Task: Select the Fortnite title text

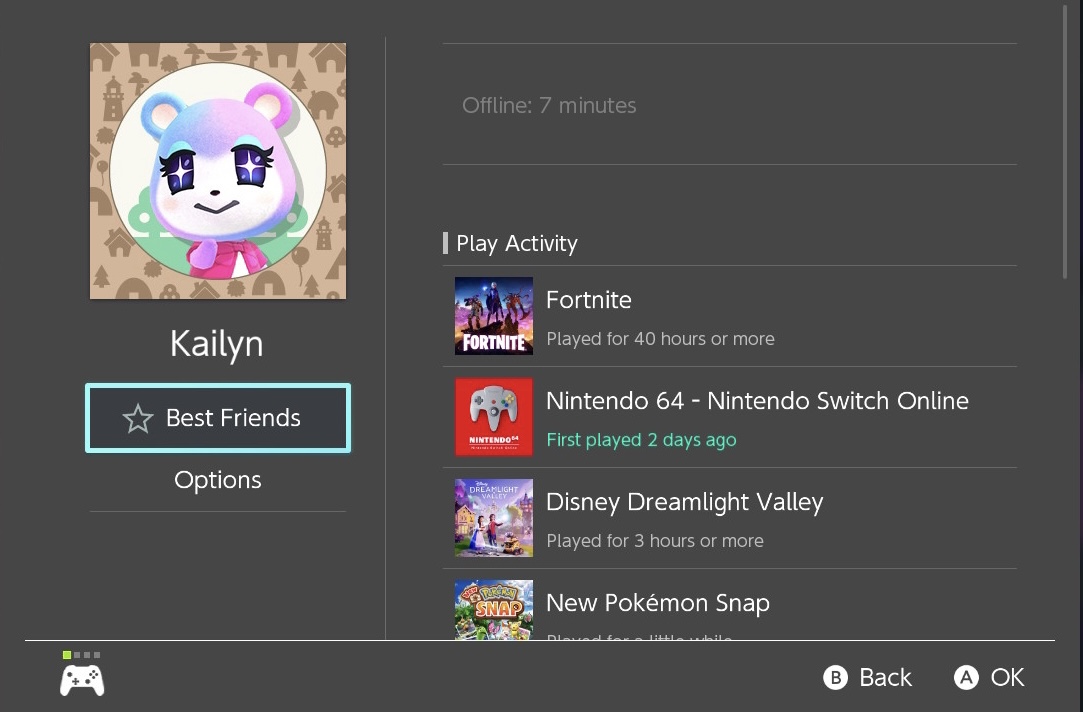Action: [588, 300]
